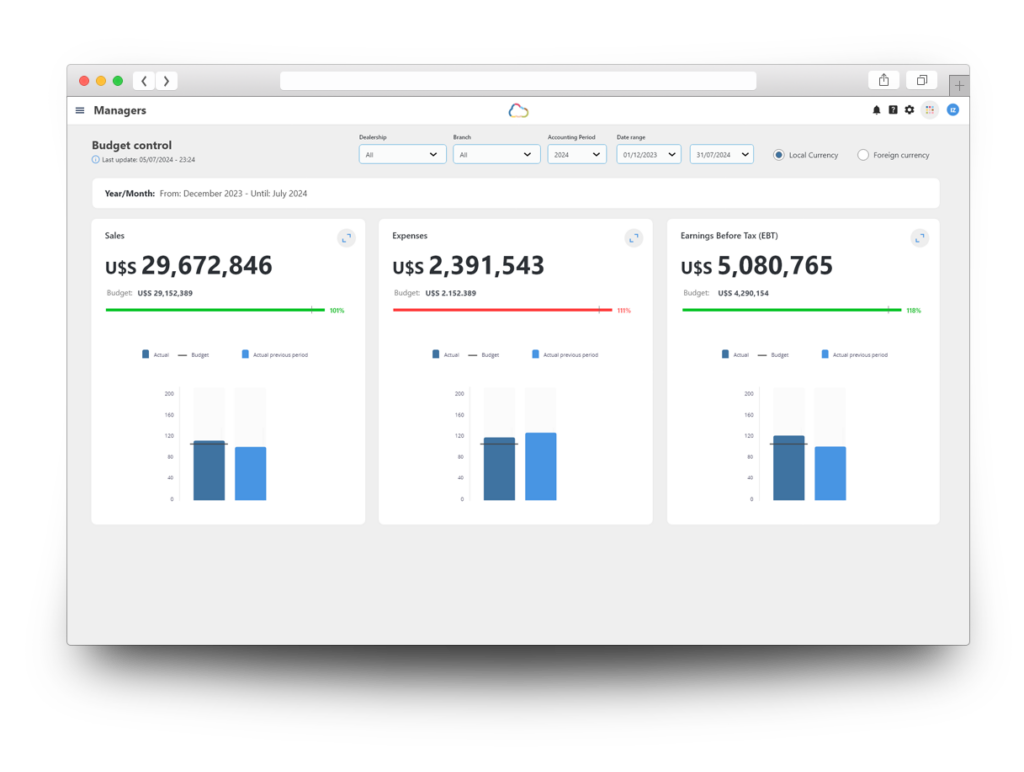Open the user profile avatar

click(953, 110)
